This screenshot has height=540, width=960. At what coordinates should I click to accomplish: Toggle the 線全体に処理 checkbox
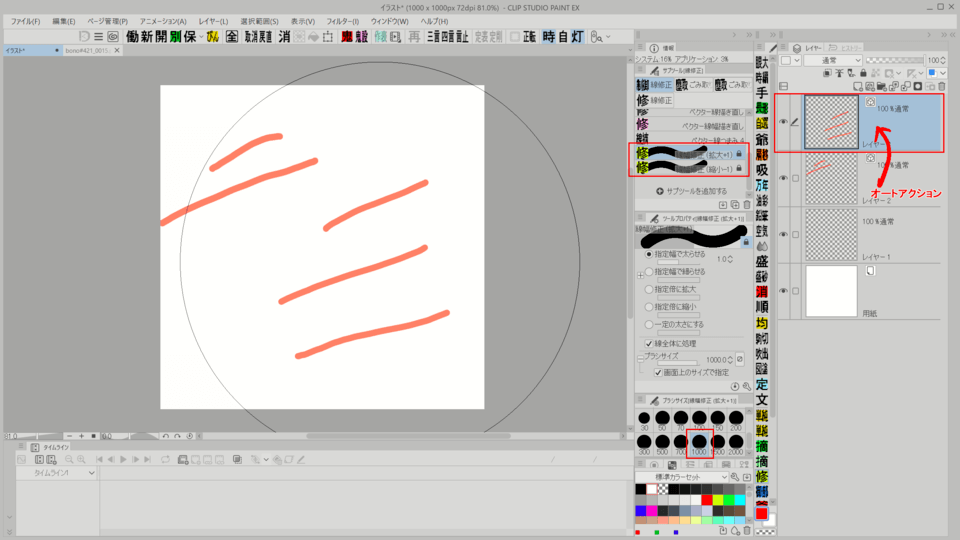pyautogui.click(x=648, y=343)
